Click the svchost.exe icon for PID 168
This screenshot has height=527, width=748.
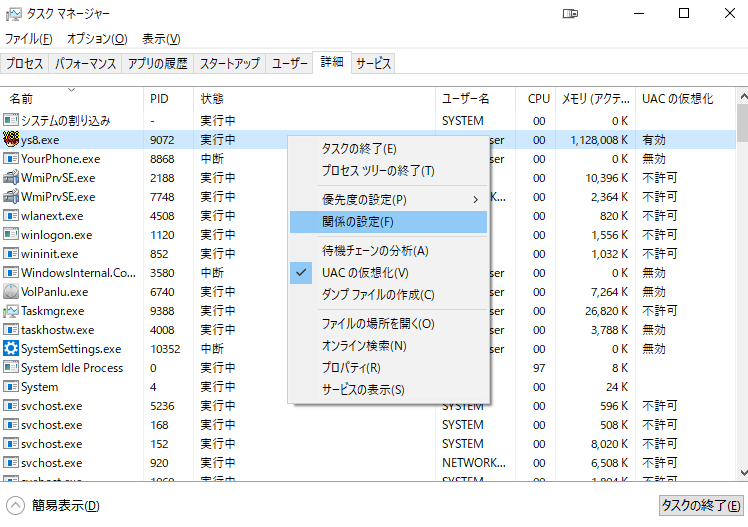[x=10, y=424]
